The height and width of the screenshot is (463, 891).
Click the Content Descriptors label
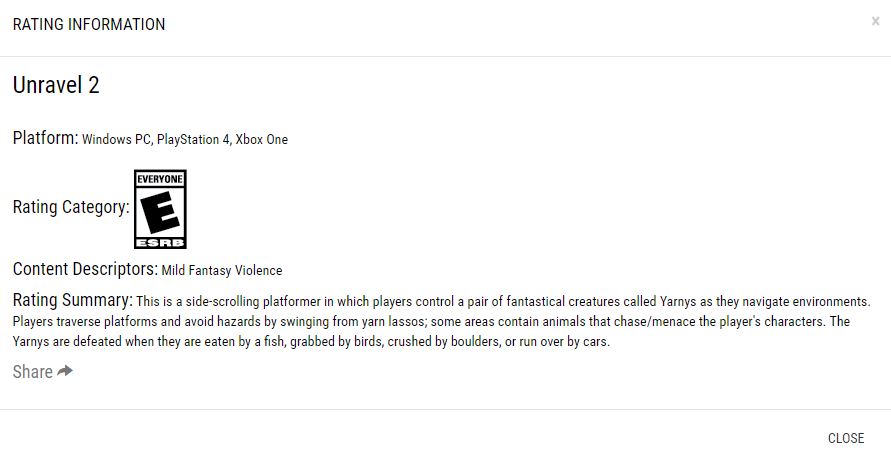click(85, 269)
